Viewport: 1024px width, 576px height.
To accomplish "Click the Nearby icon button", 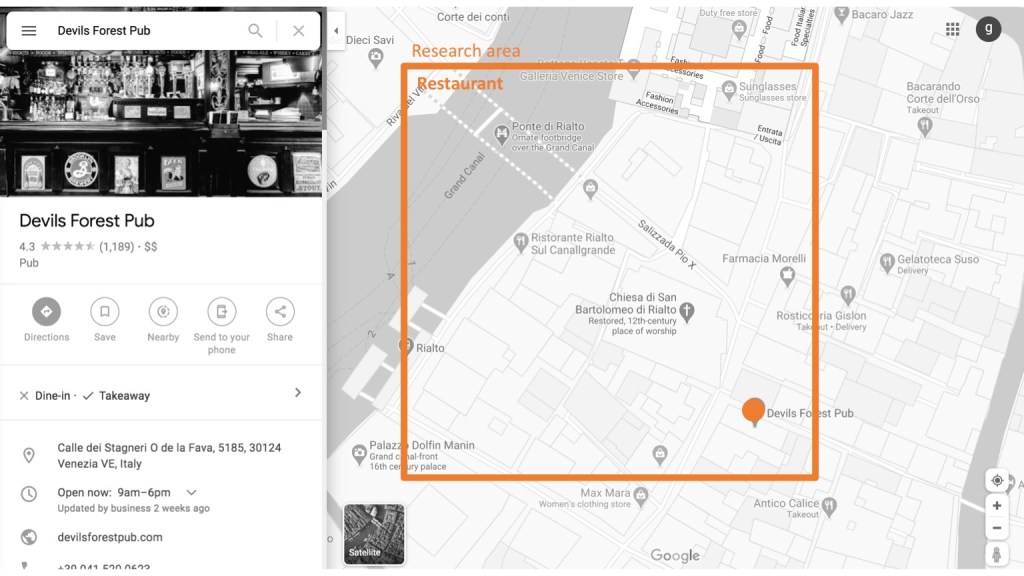I will pos(163,311).
